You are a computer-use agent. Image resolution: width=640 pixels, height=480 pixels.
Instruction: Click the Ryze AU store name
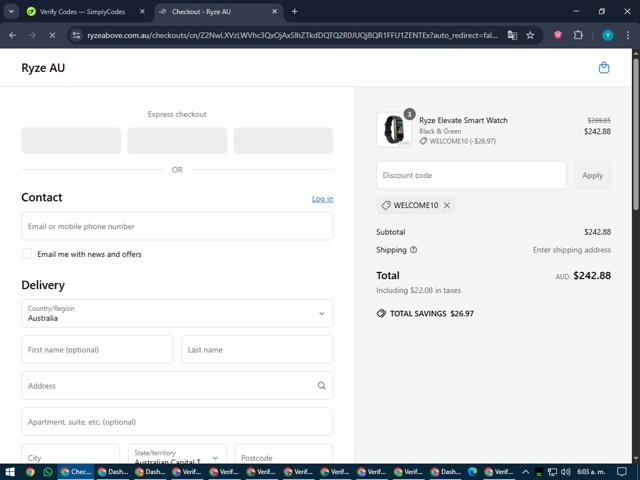(43, 68)
